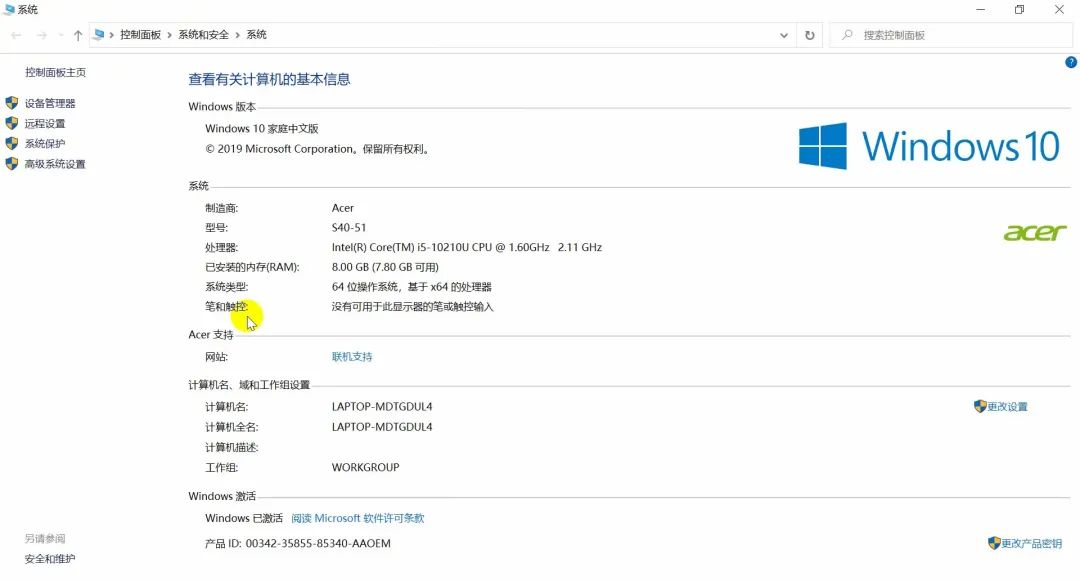1080x581 pixels.
Task: Expand the chevron before 控制面板 breadcrumb
Action: [112, 34]
